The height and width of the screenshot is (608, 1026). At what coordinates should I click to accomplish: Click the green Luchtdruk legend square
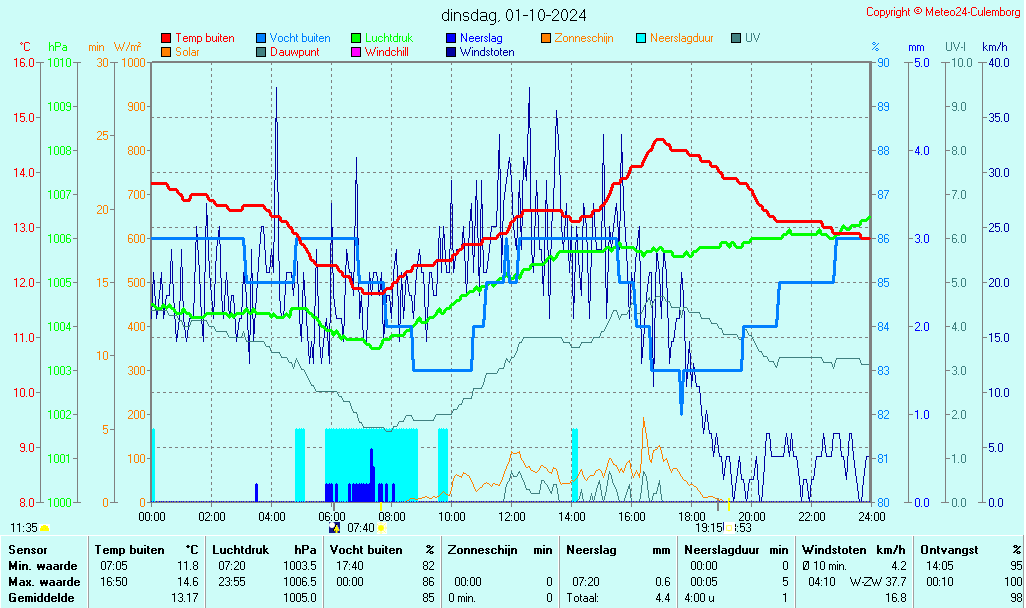(x=356, y=38)
